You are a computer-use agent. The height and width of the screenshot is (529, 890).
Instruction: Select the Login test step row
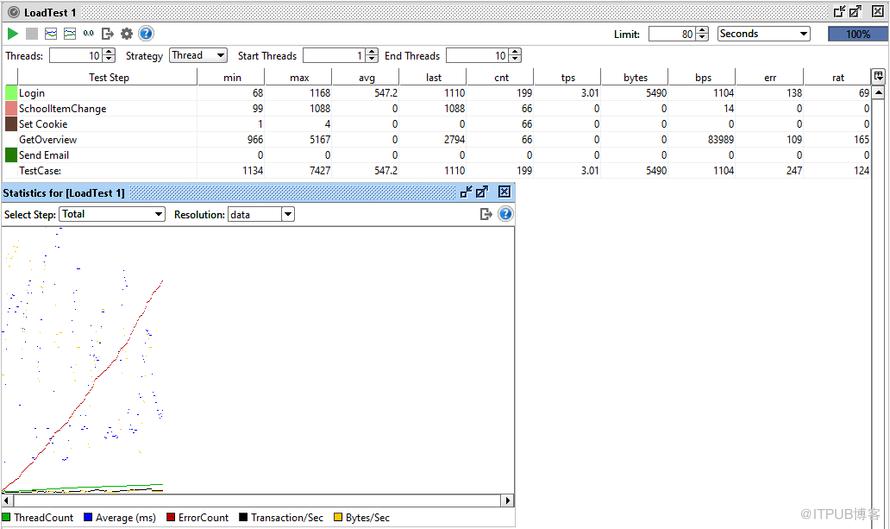click(437, 93)
